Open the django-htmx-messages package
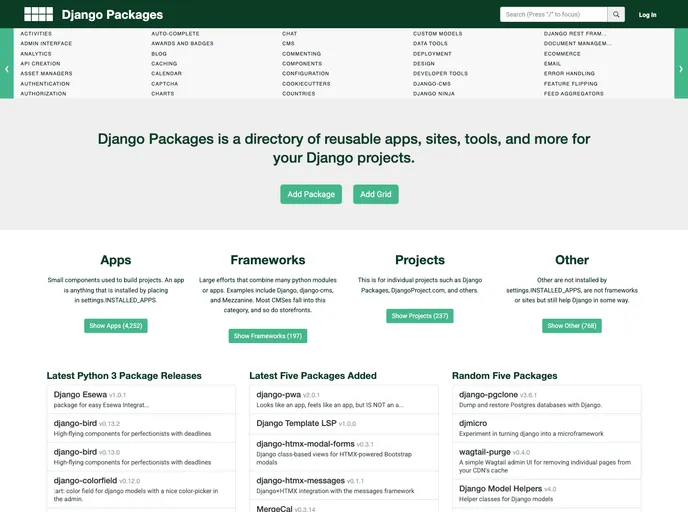688x512 pixels. point(301,480)
